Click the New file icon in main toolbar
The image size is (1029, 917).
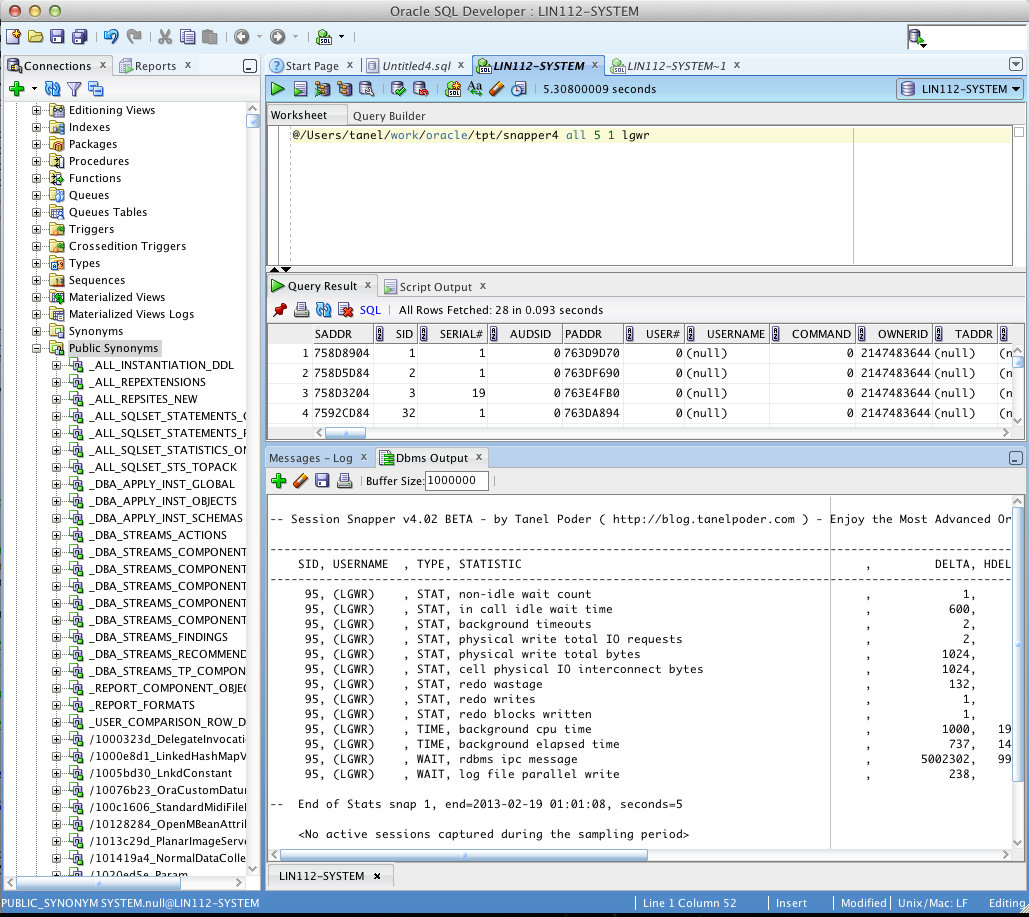click(x=13, y=37)
